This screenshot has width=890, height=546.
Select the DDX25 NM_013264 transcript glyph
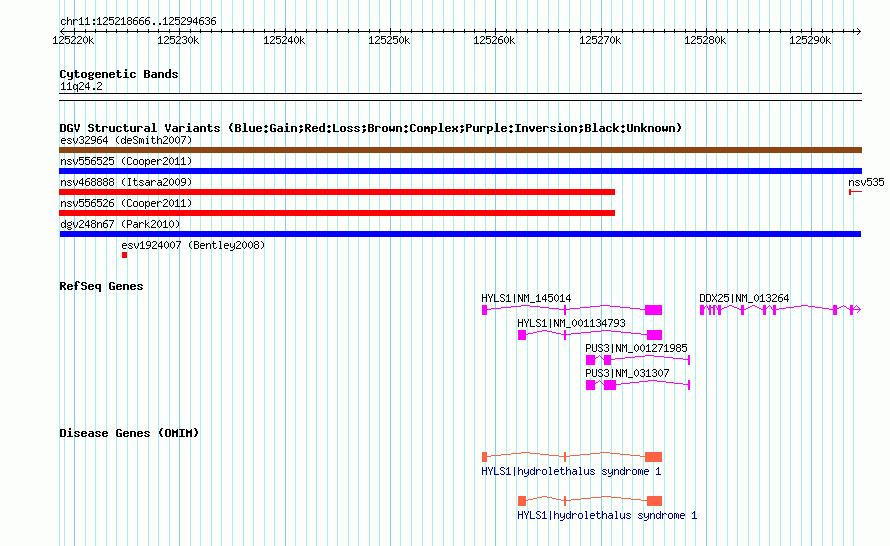pos(780,309)
